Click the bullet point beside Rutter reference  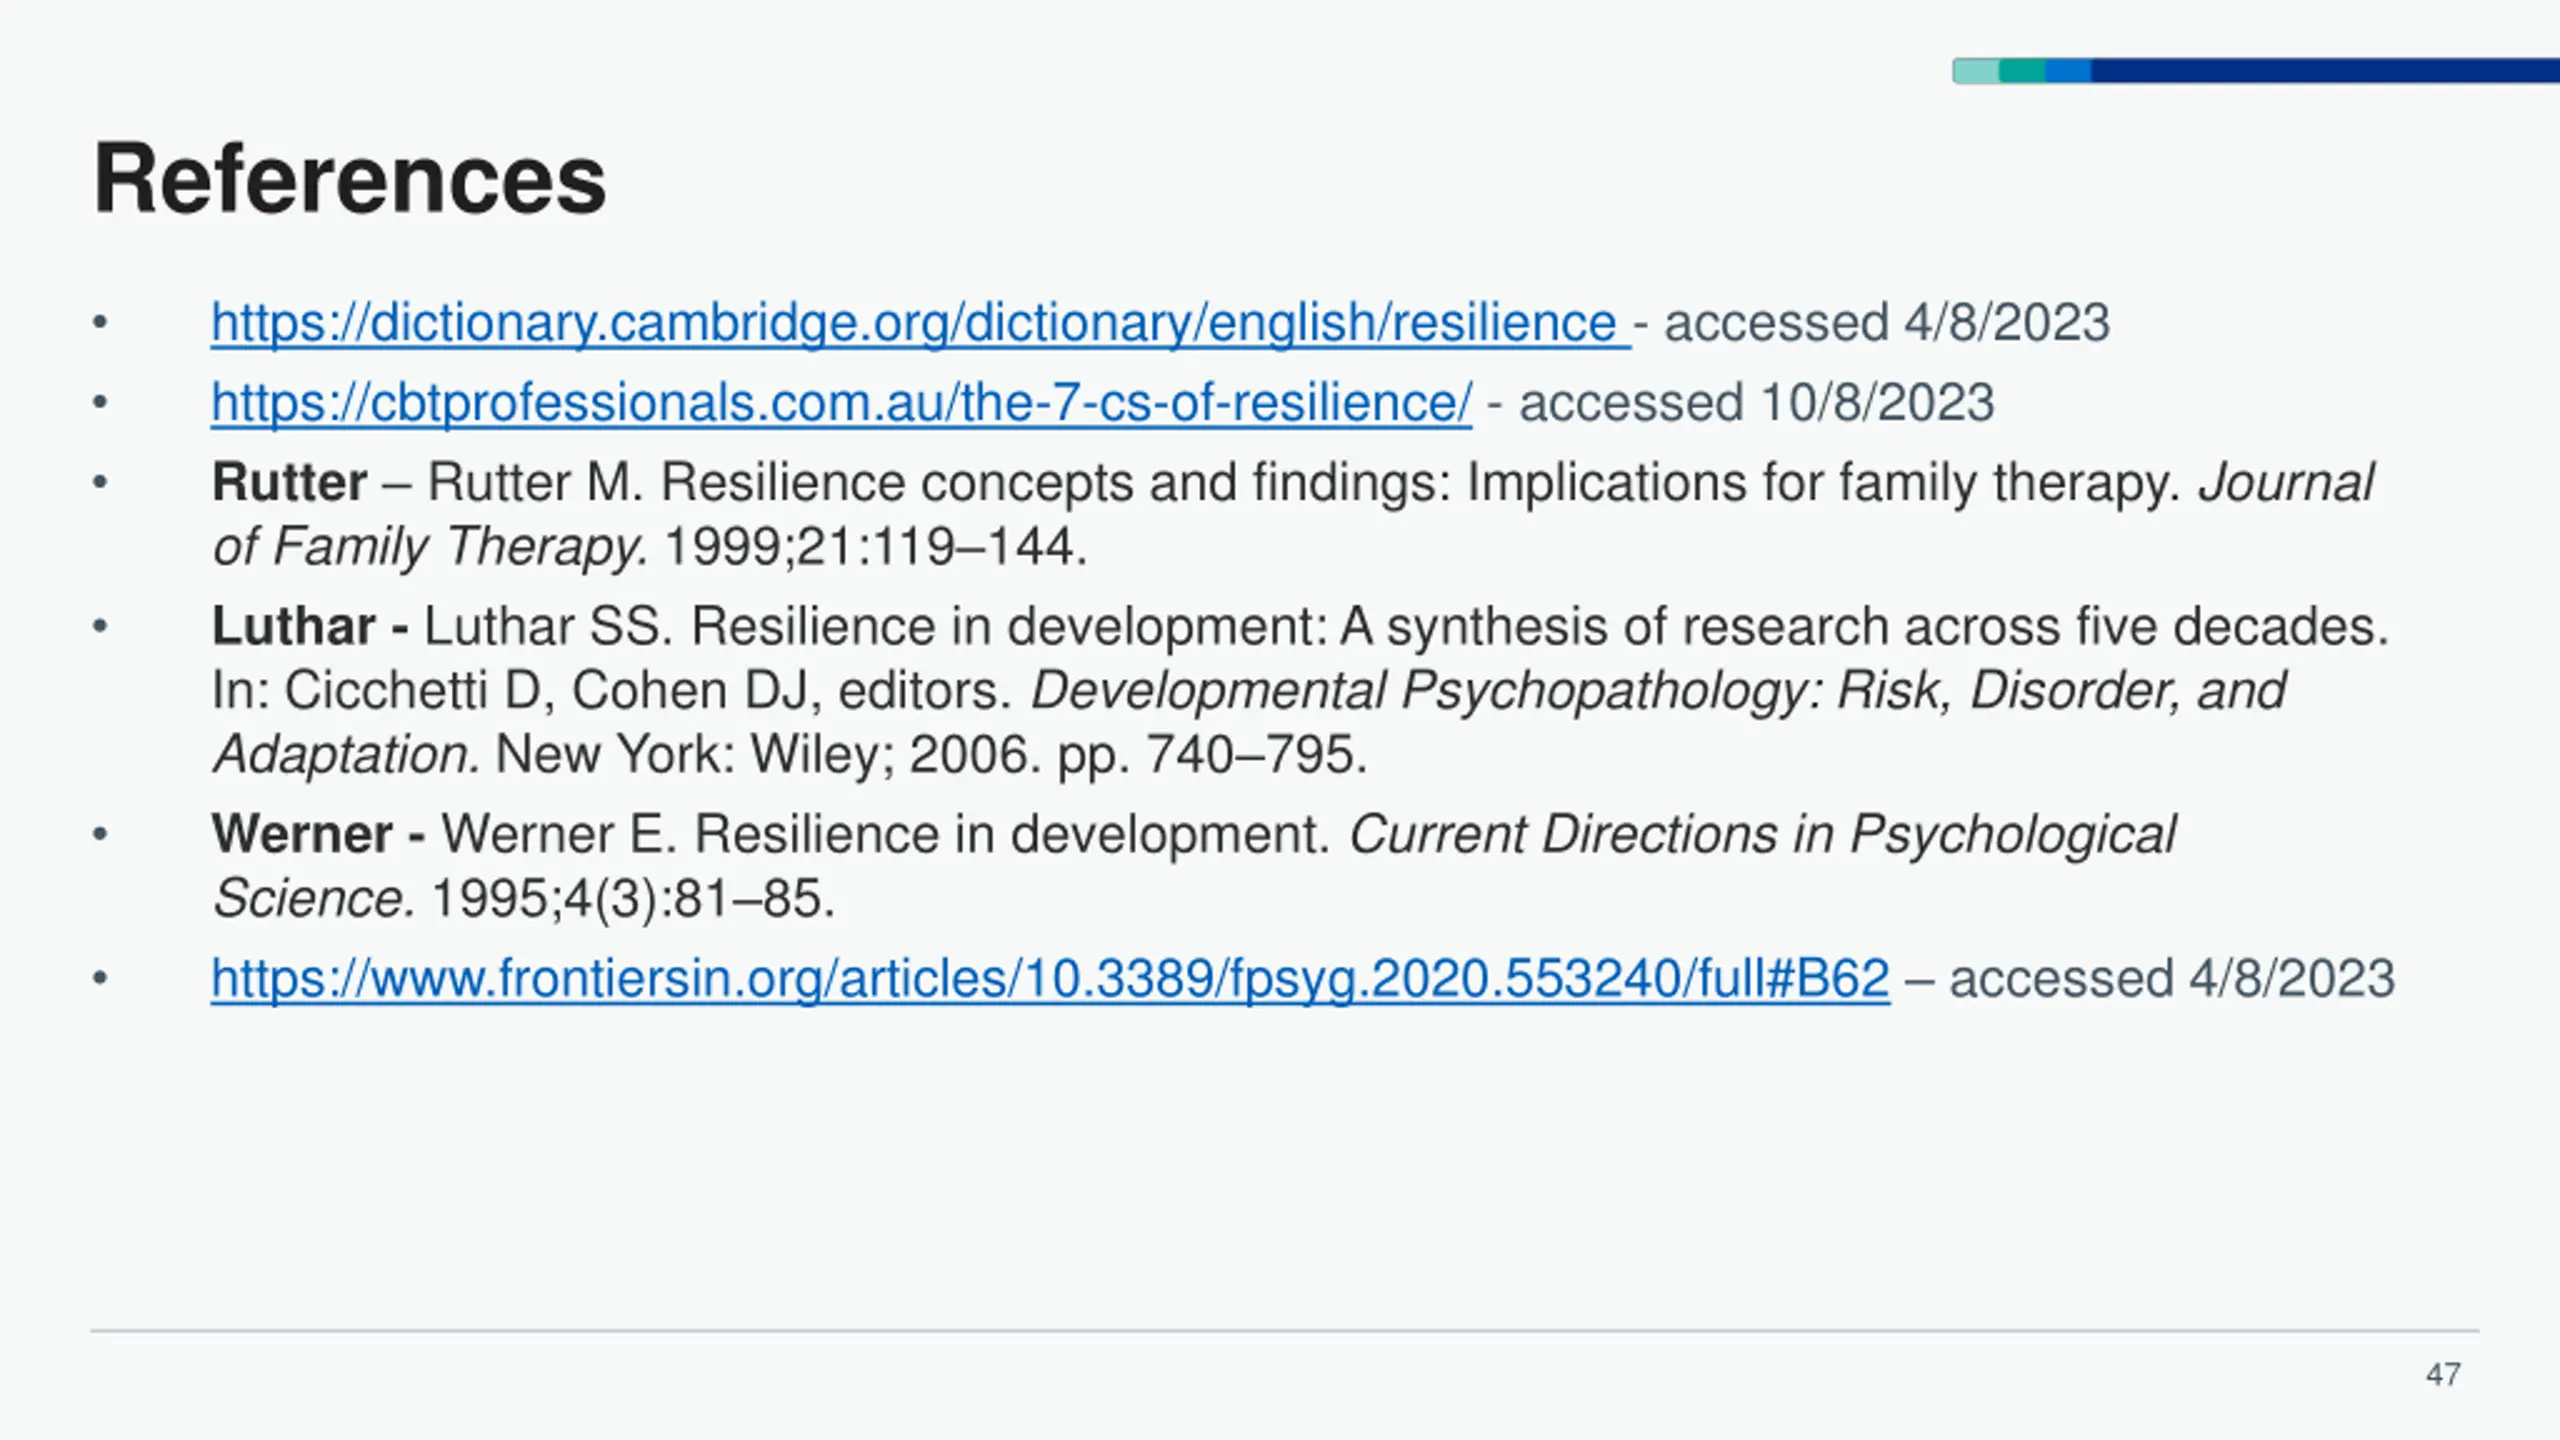tap(100, 483)
